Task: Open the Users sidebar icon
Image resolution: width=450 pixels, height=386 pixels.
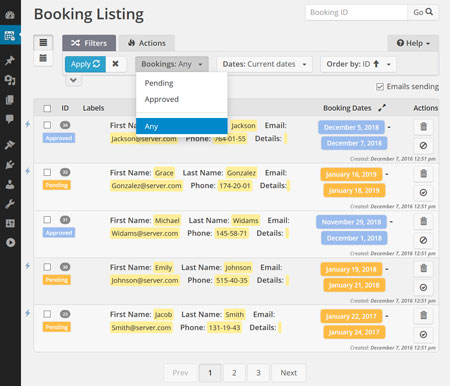Action: (10, 184)
